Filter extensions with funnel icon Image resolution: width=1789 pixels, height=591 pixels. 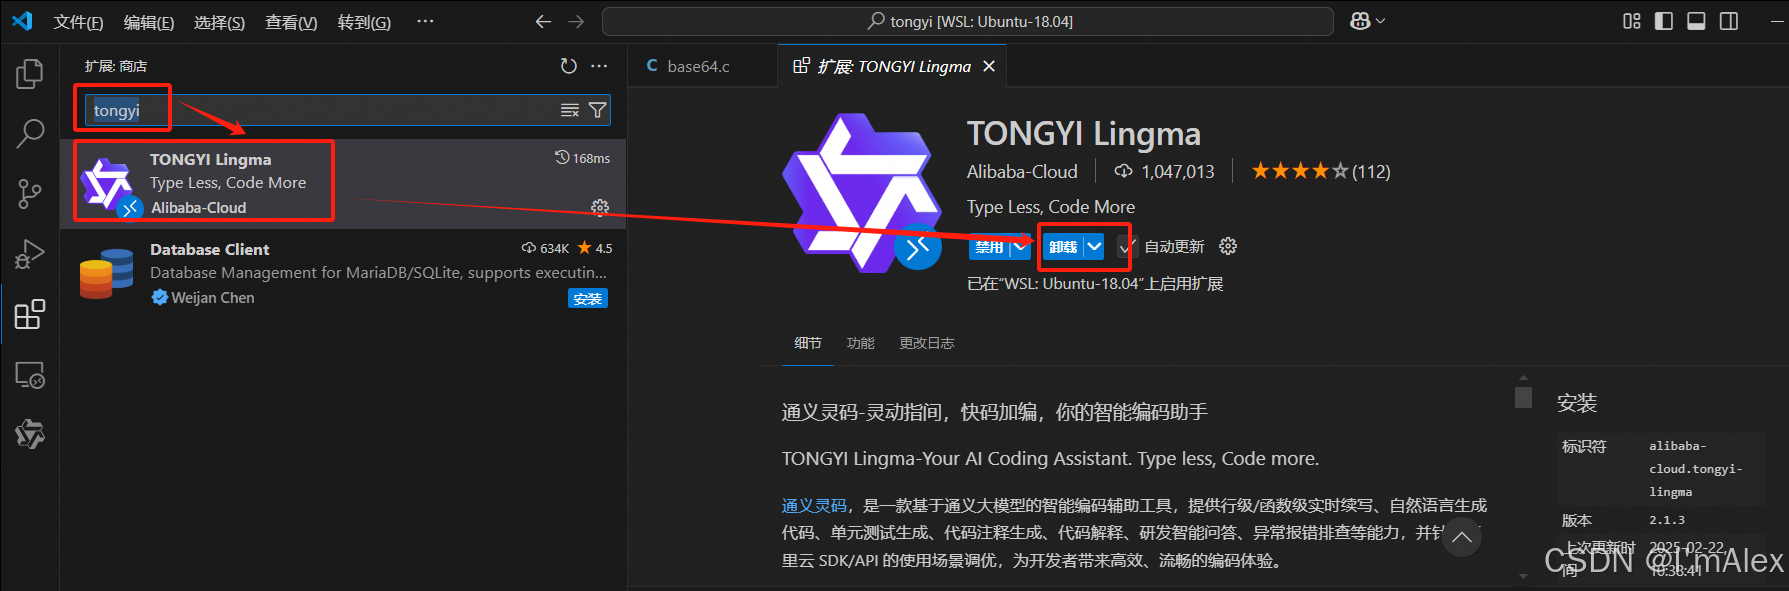(597, 110)
